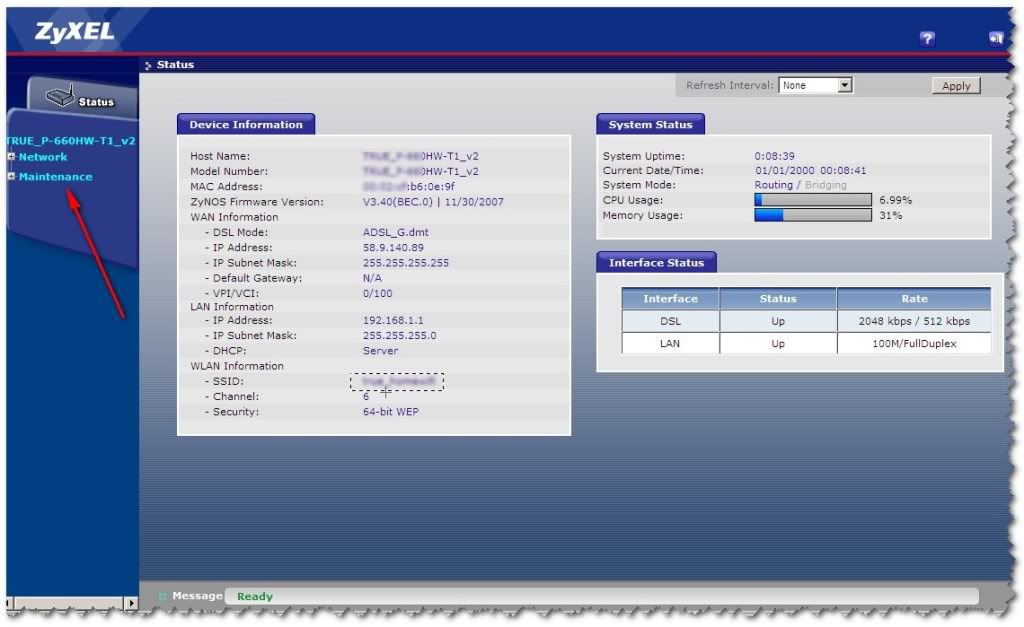The image size is (1024, 627).
Task: Switch System Mode to Bridging
Action: click(825, 185)
